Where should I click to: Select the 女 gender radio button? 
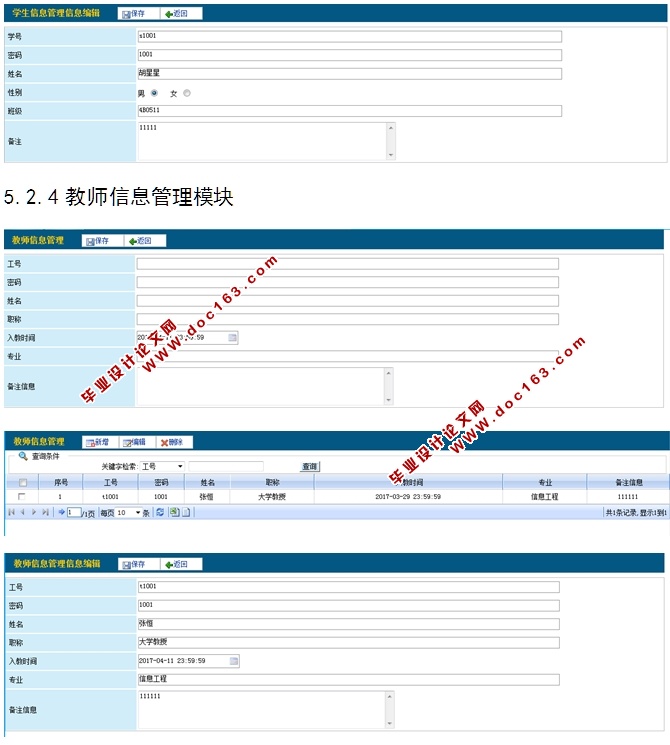[187, 93]
